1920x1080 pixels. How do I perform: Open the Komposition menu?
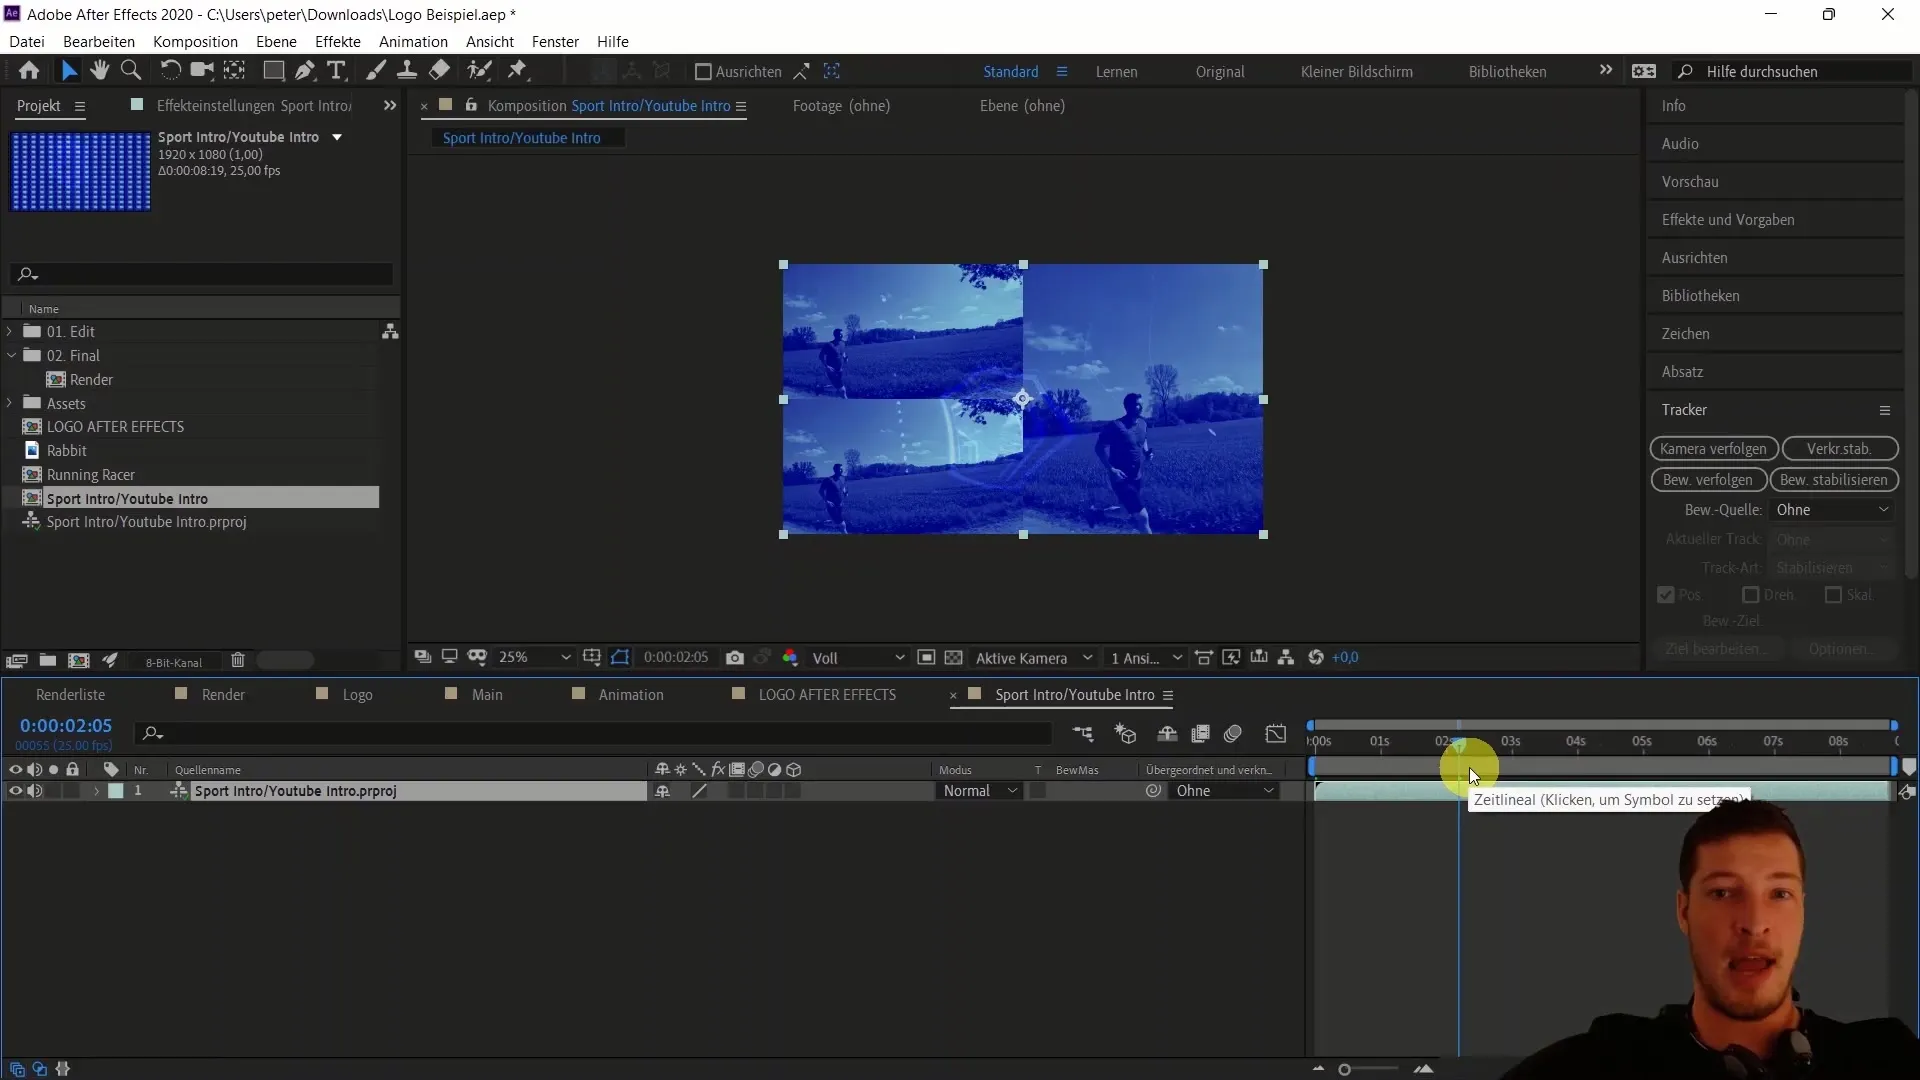pyautogui.click(x=195, y=42)
